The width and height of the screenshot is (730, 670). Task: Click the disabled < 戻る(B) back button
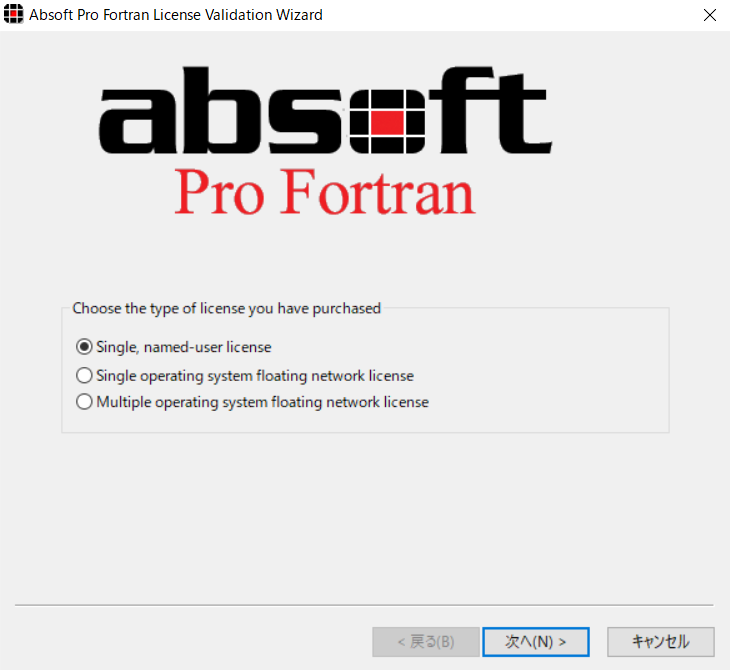pos(426,642)
